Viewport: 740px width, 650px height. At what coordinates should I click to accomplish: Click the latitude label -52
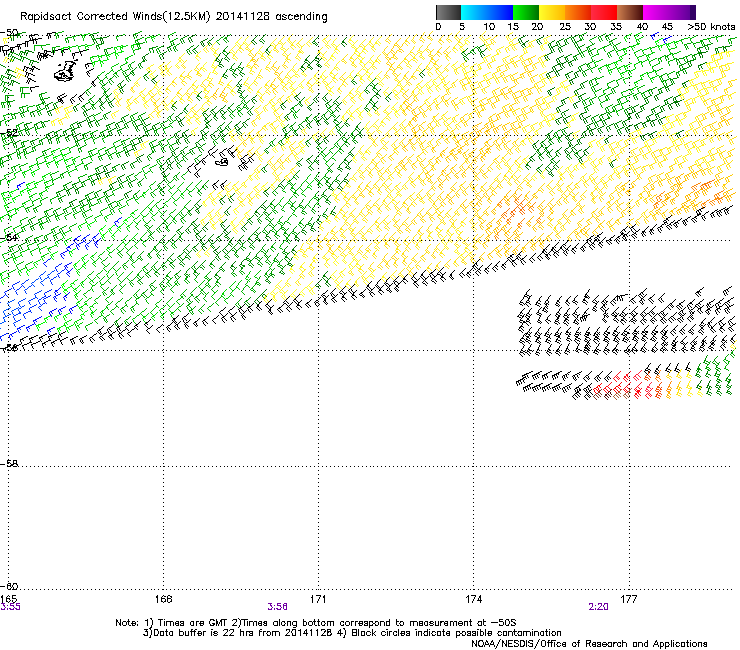9,132
